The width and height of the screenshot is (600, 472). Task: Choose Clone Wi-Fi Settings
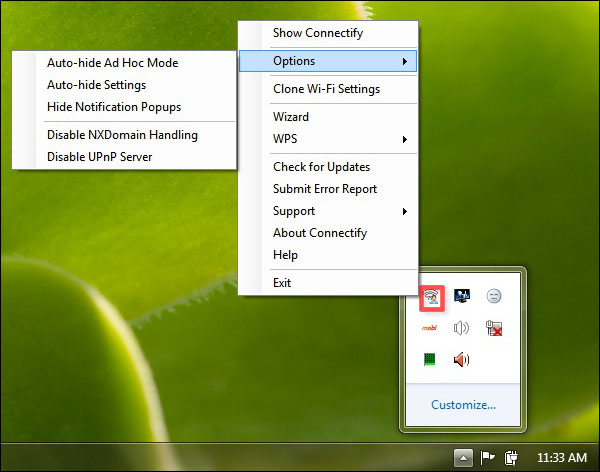(328, 89)
